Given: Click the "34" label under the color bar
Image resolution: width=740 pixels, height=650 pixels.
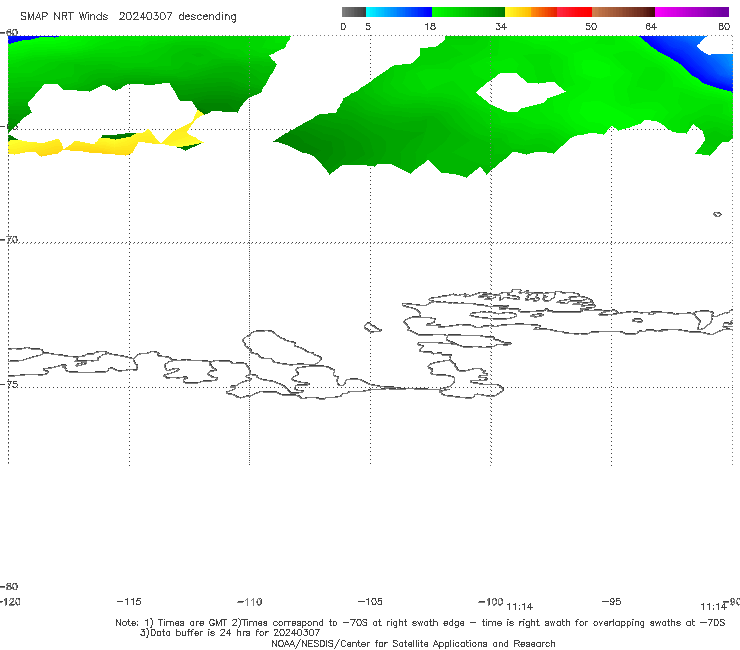Looking at the screenshot, I should (501, 26).
